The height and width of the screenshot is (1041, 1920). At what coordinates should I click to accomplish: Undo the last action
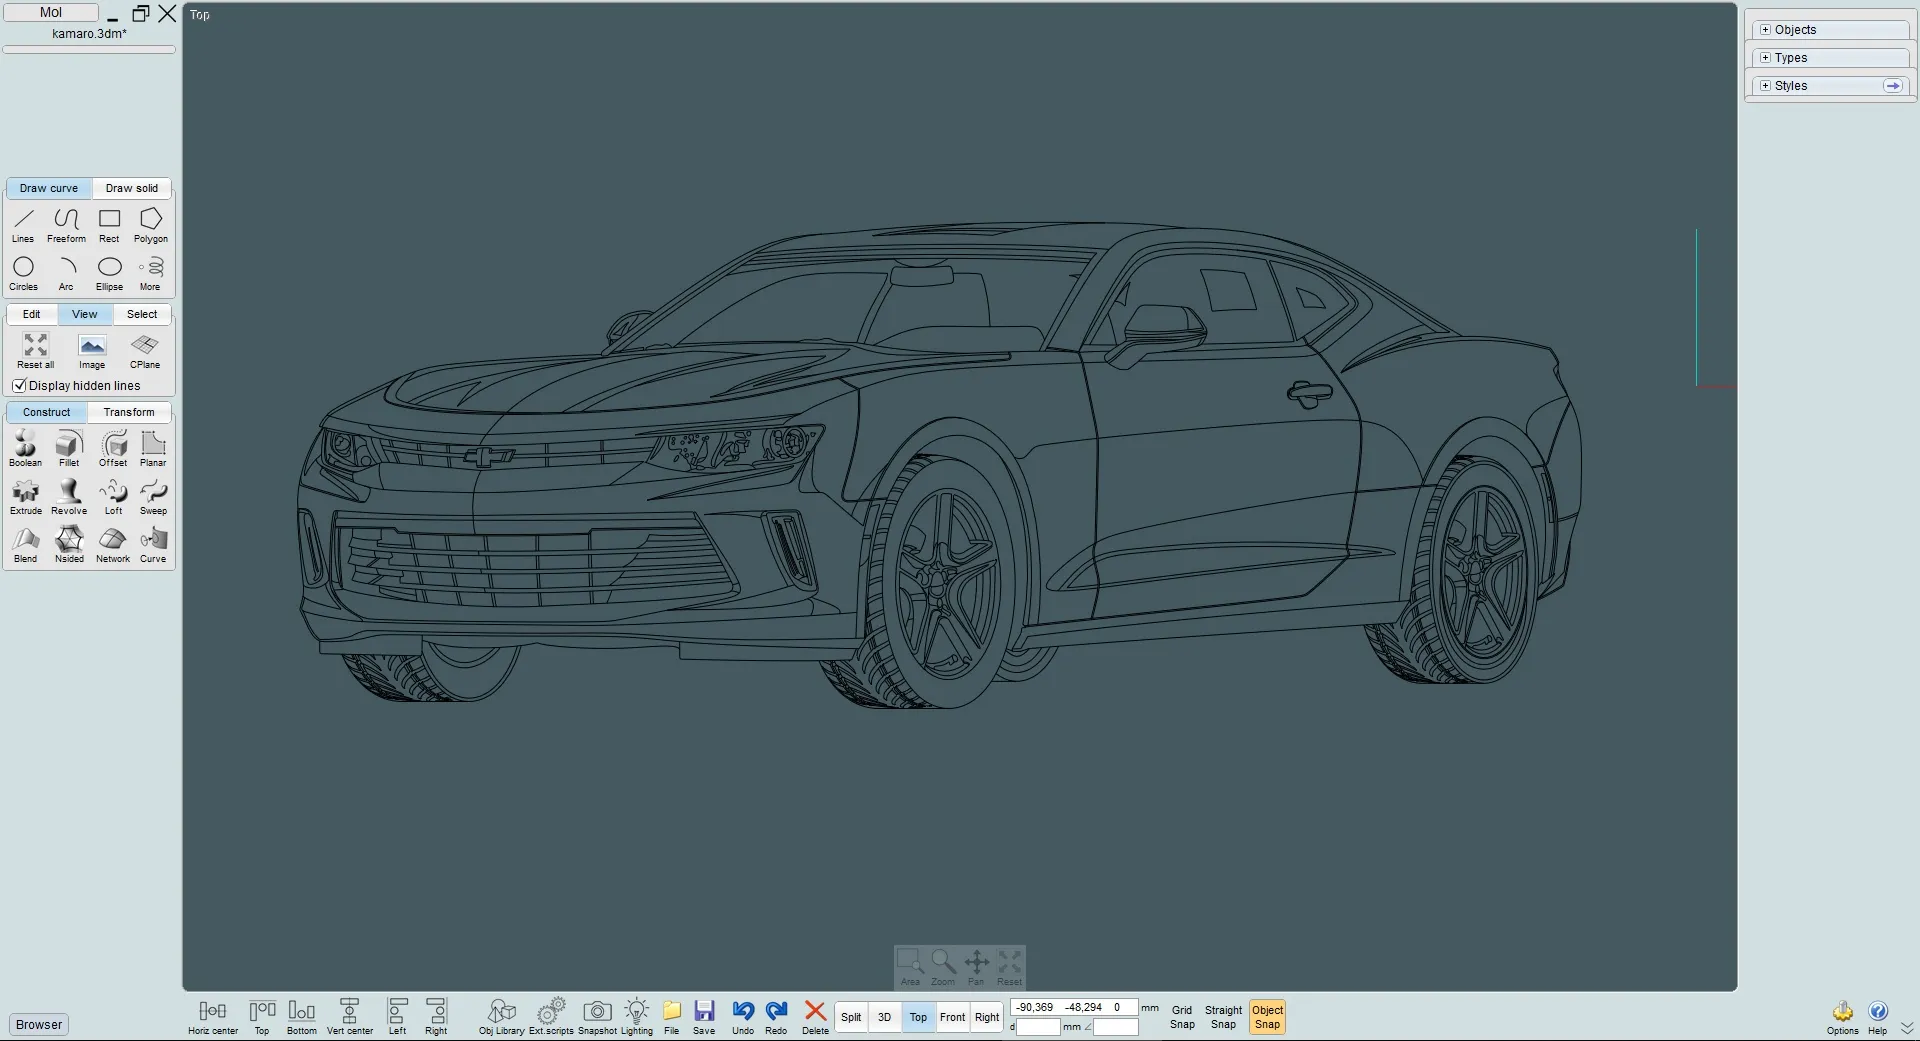click(743, 1017)
